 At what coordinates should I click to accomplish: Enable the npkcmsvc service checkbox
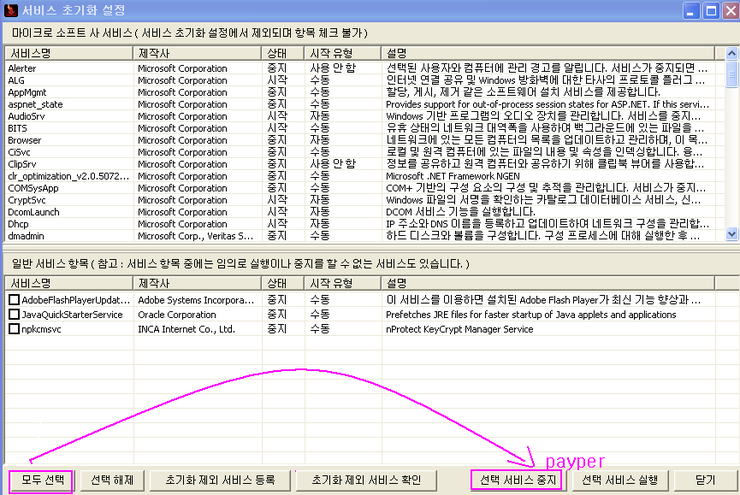click(14, 328)
